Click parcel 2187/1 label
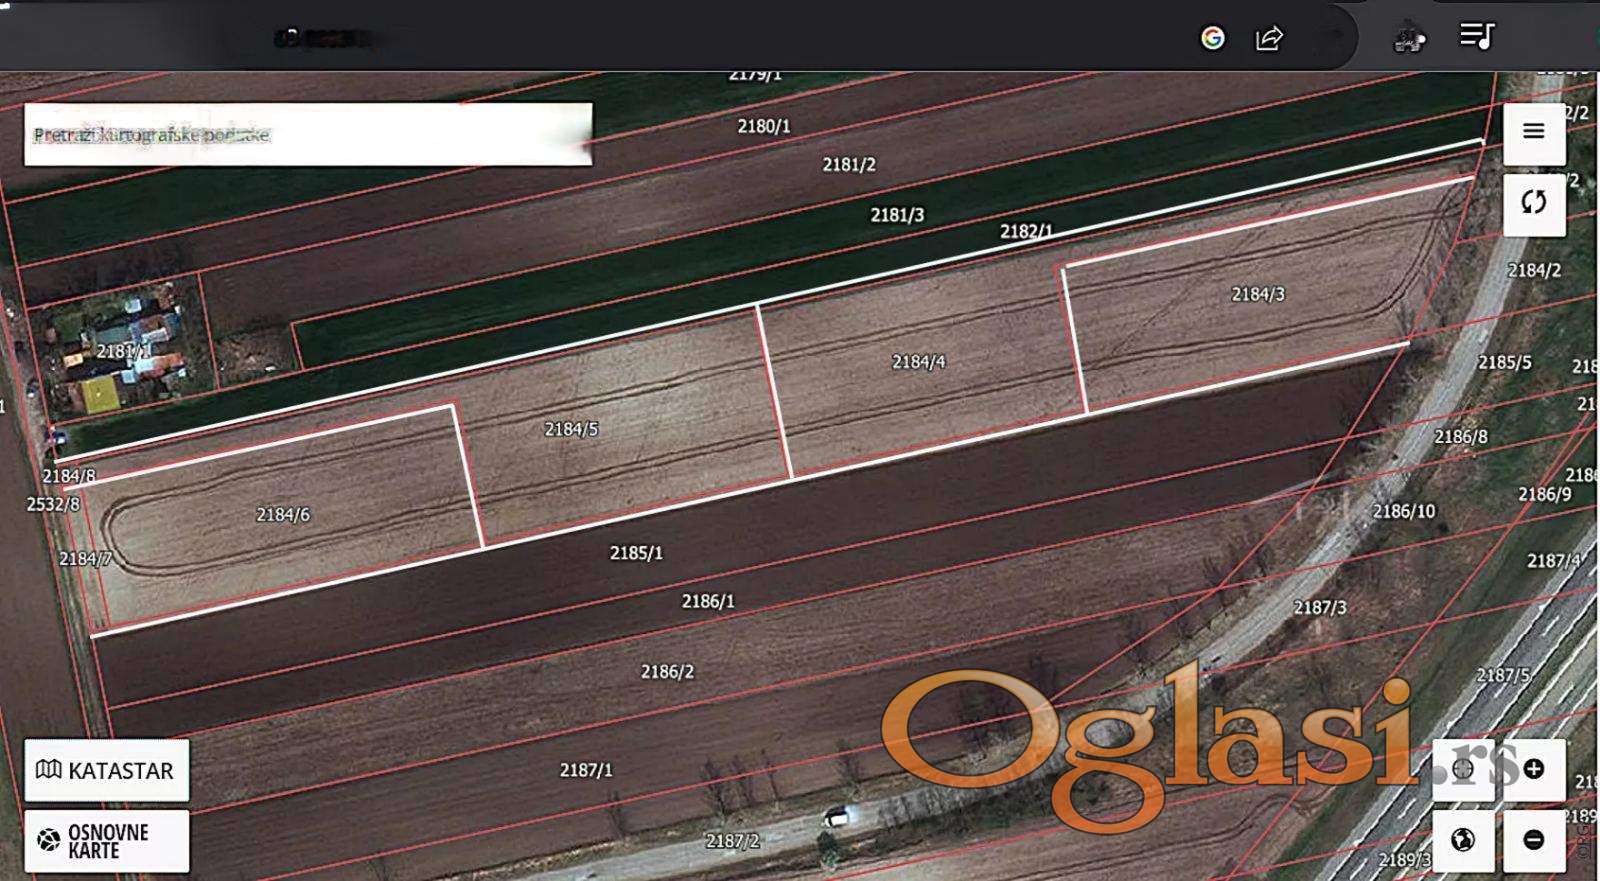Screen dimensions: 1600x881 [586, 770]
